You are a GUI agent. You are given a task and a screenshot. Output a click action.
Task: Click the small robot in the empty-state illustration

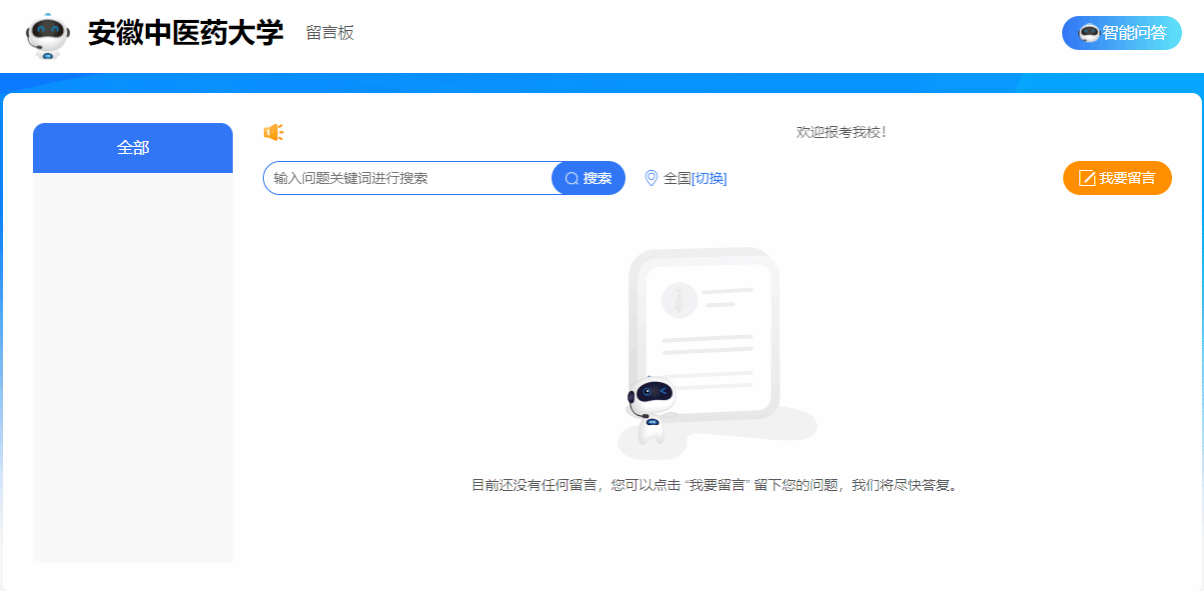tap(651, 406)
